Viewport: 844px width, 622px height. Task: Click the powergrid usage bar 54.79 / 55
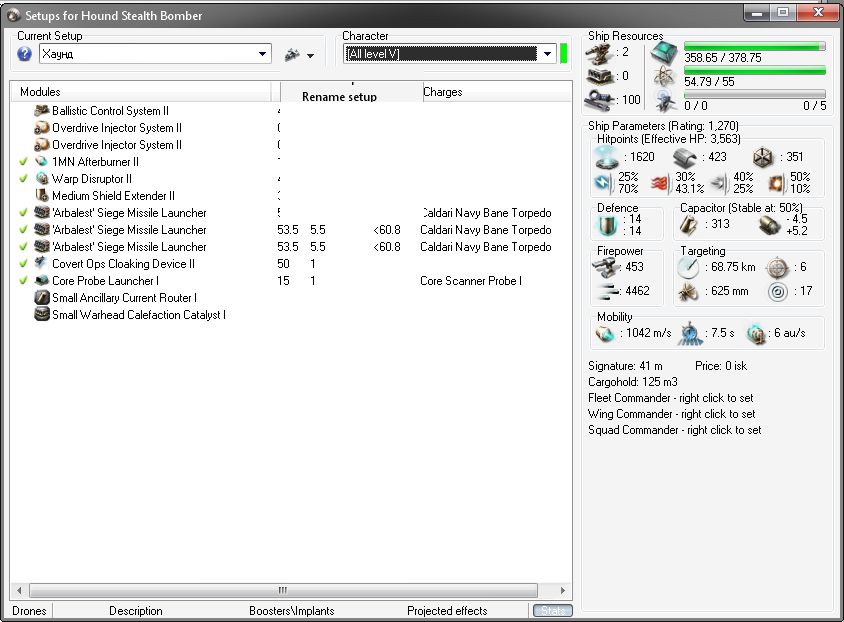click(x=755, y=70)
